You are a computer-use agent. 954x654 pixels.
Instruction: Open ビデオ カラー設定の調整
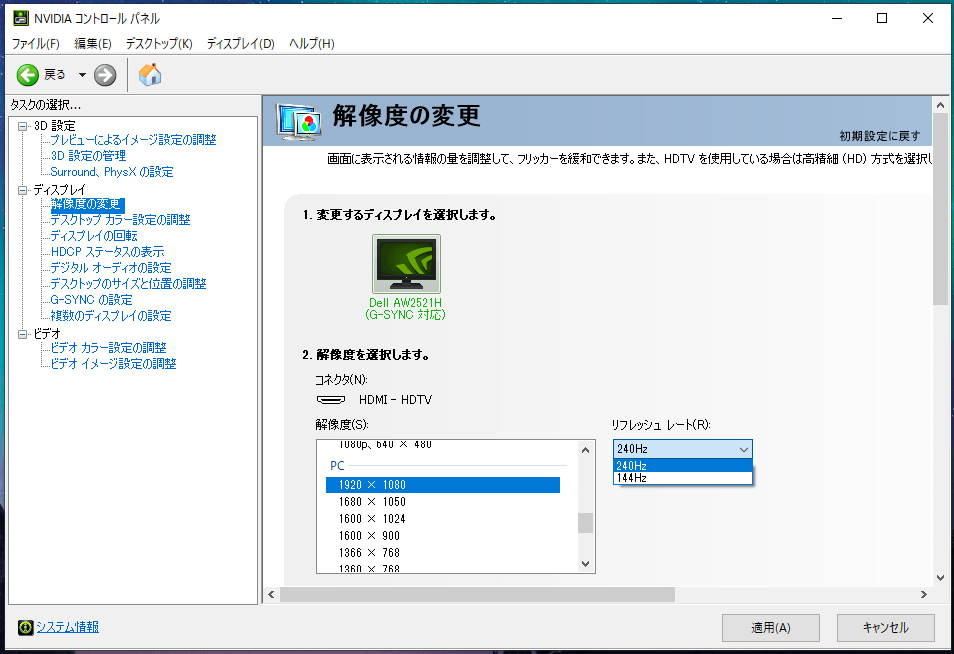click(108, 348)
